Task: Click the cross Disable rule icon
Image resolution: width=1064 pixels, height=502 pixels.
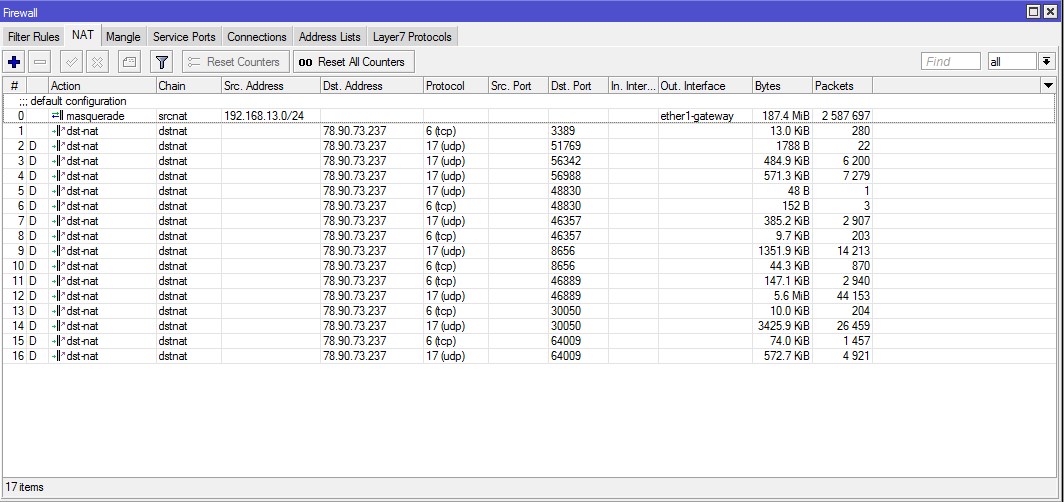Action: pyautogui.click(x=97, y=62)
